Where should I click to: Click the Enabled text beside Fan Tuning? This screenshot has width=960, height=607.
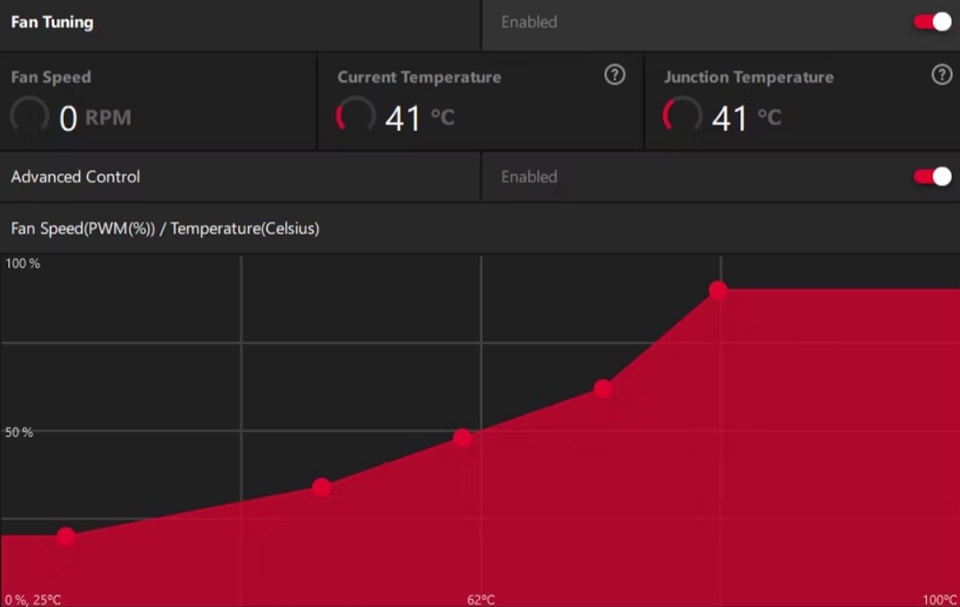pos(529,22)
